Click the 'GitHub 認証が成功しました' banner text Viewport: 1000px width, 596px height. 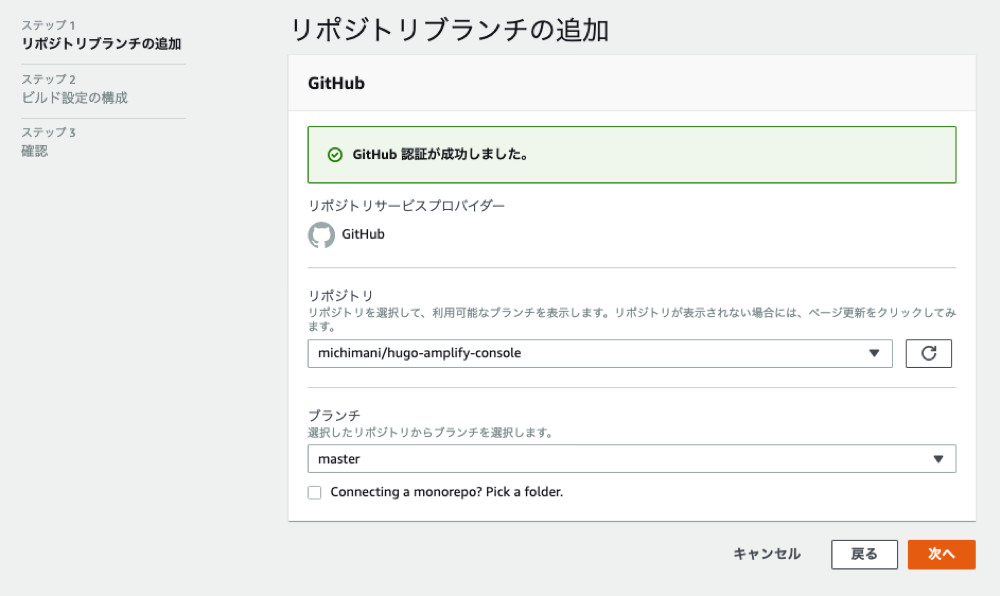[x=440, y=155]
